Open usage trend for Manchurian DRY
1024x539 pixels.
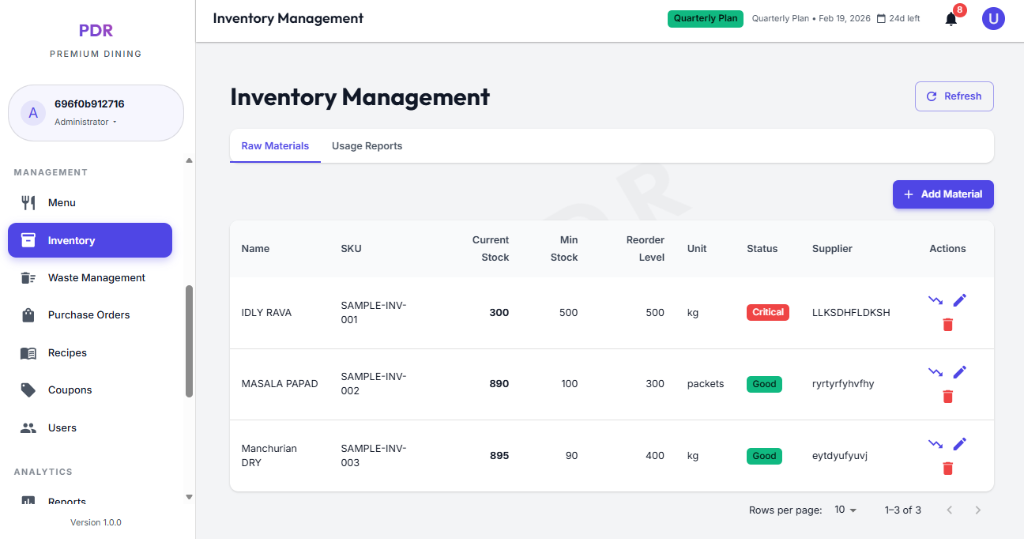click(x=935, y=444)
